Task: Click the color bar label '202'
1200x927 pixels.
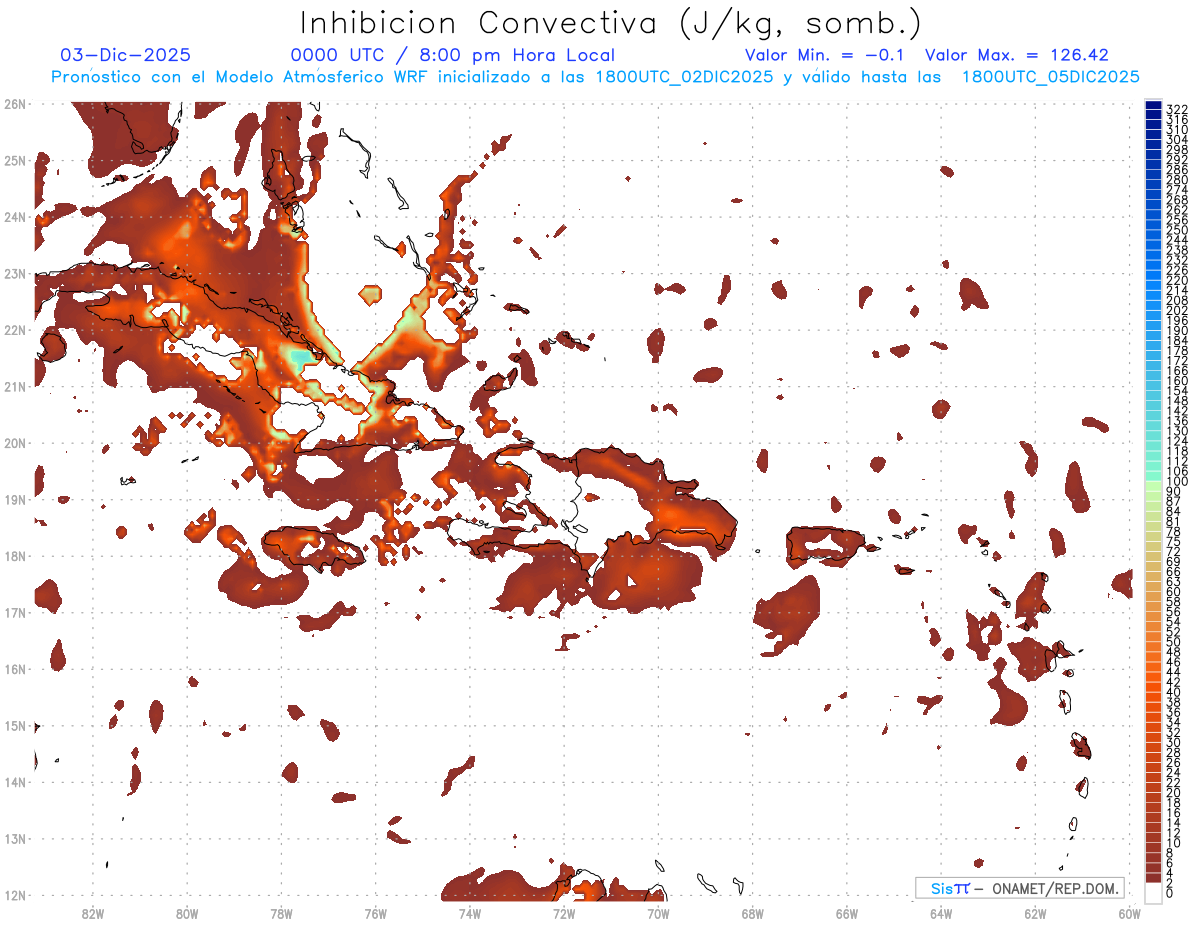Action: 1177,310
